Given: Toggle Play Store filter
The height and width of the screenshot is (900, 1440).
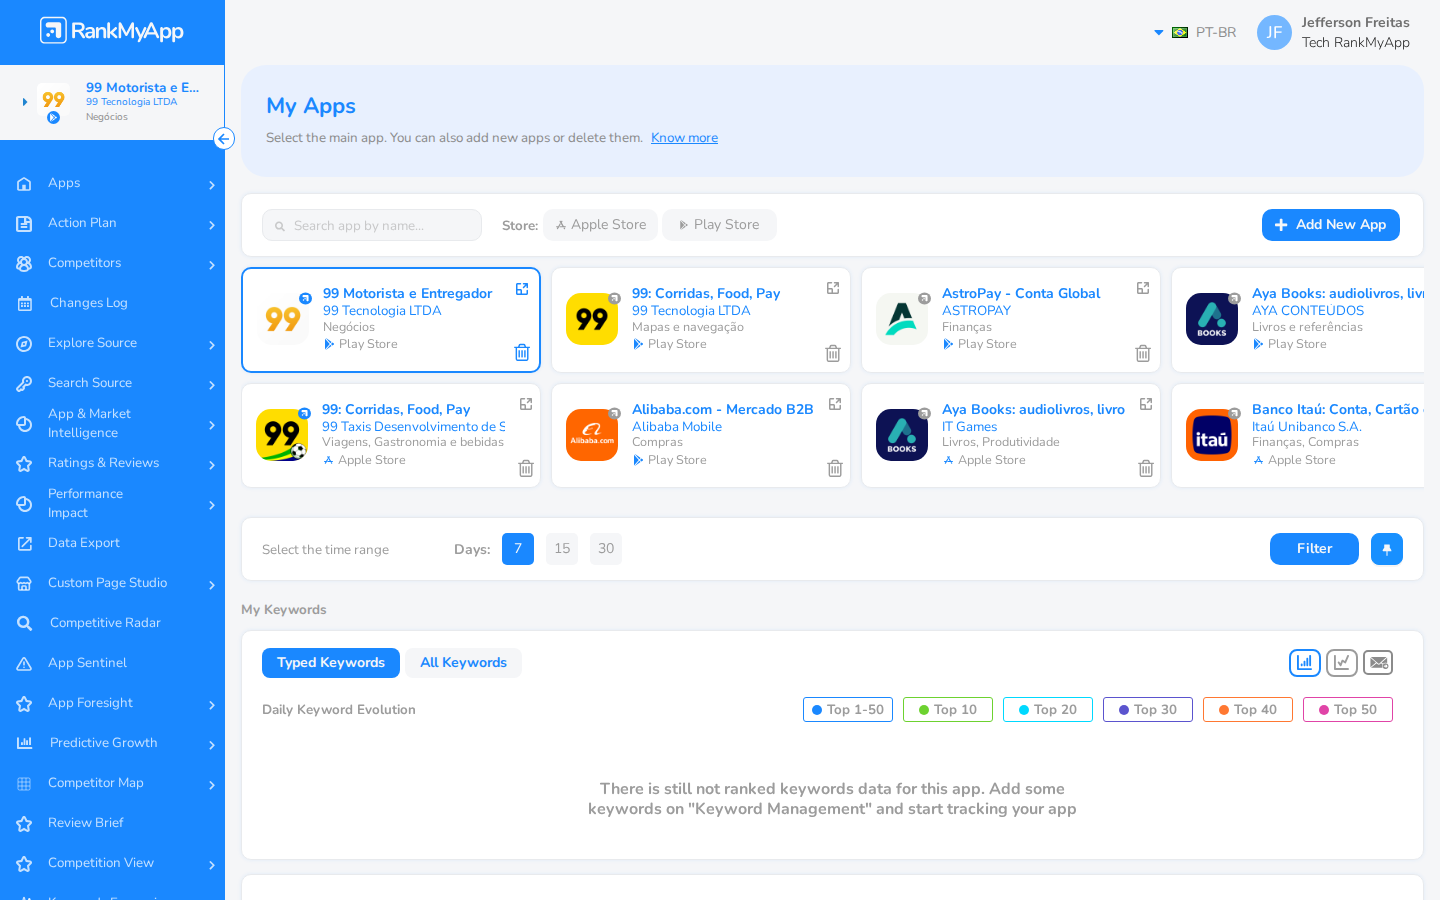Looking at the screenshot, I should (x=720, y=225).
